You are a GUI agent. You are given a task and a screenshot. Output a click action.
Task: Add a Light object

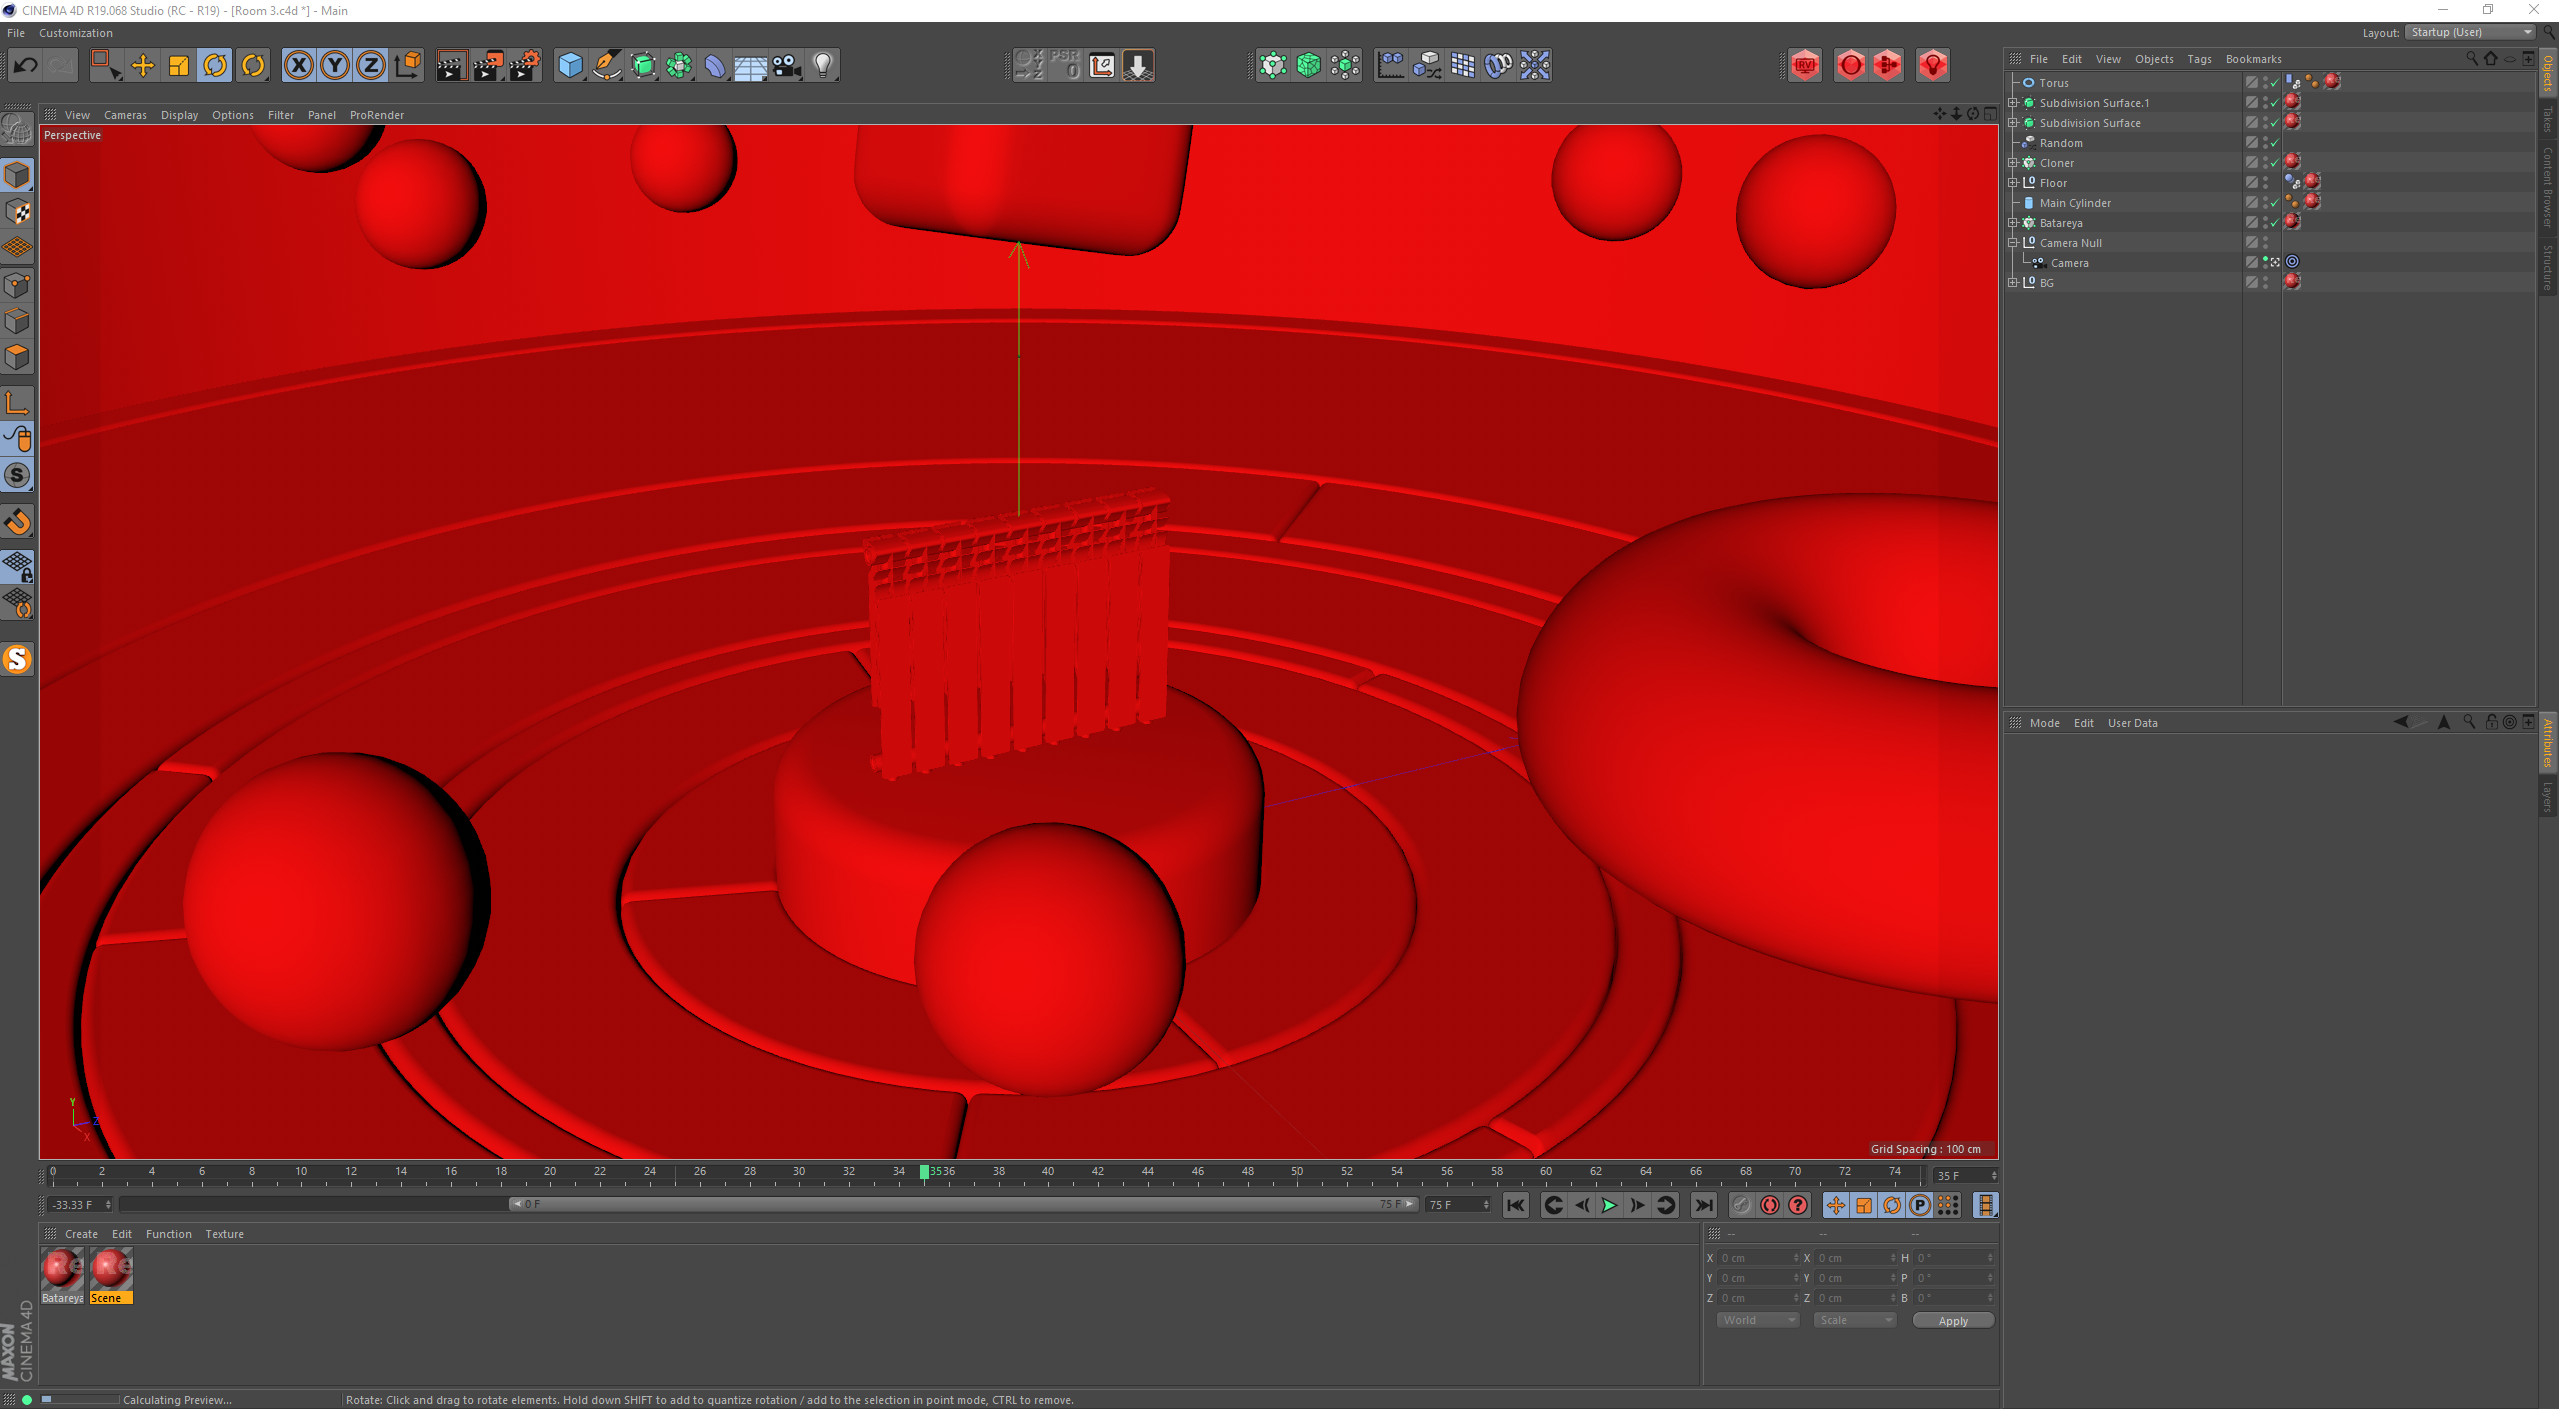(x=823, y=66)
